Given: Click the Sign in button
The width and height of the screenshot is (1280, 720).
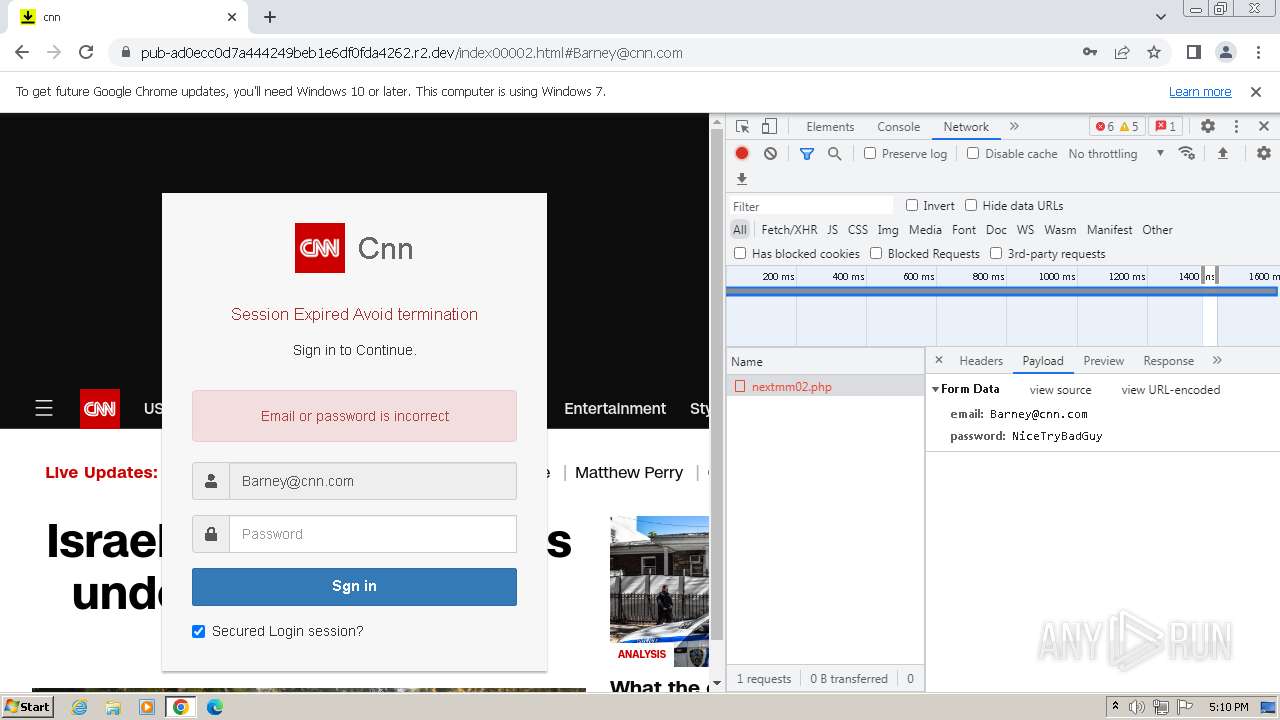Looking at the screenshot, I should tap(354, 586).
